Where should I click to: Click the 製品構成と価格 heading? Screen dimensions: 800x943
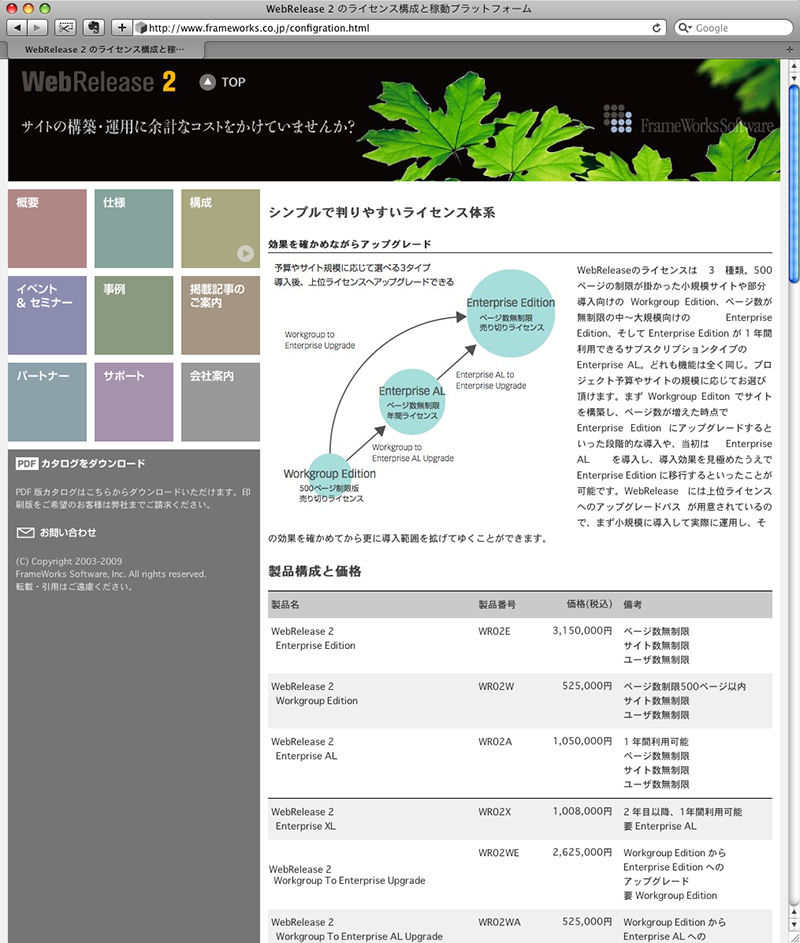click(x=315, y=571)
